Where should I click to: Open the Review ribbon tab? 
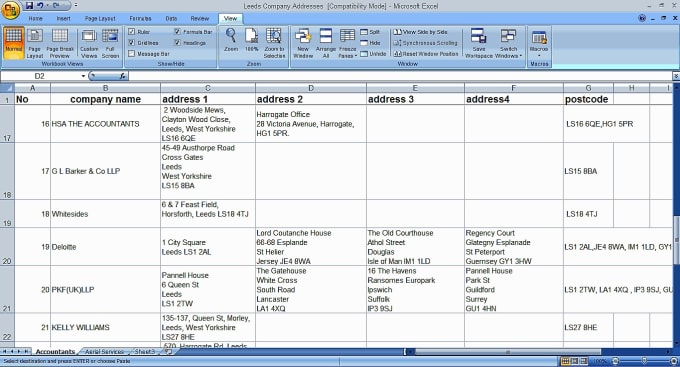pyautogui.click(x=199, y=19)
